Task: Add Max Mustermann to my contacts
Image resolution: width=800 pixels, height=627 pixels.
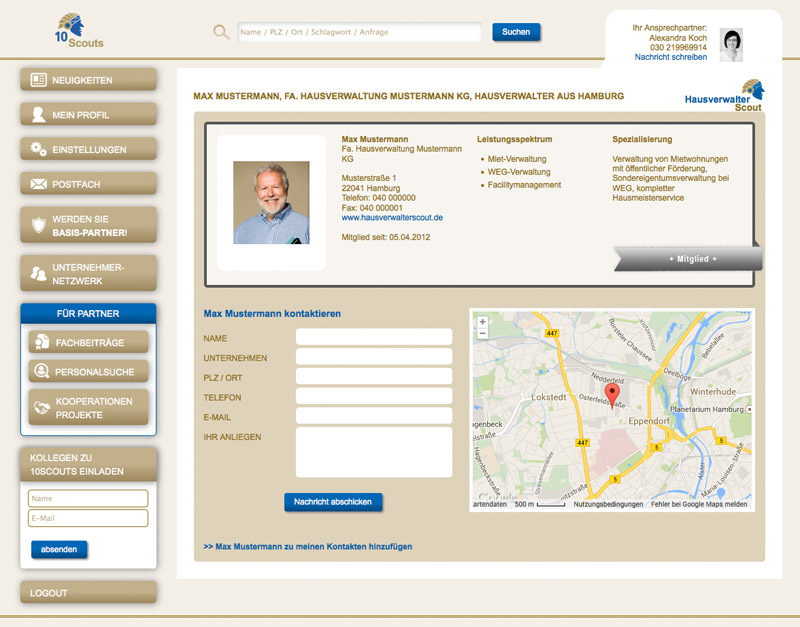Action: point(308,547)
